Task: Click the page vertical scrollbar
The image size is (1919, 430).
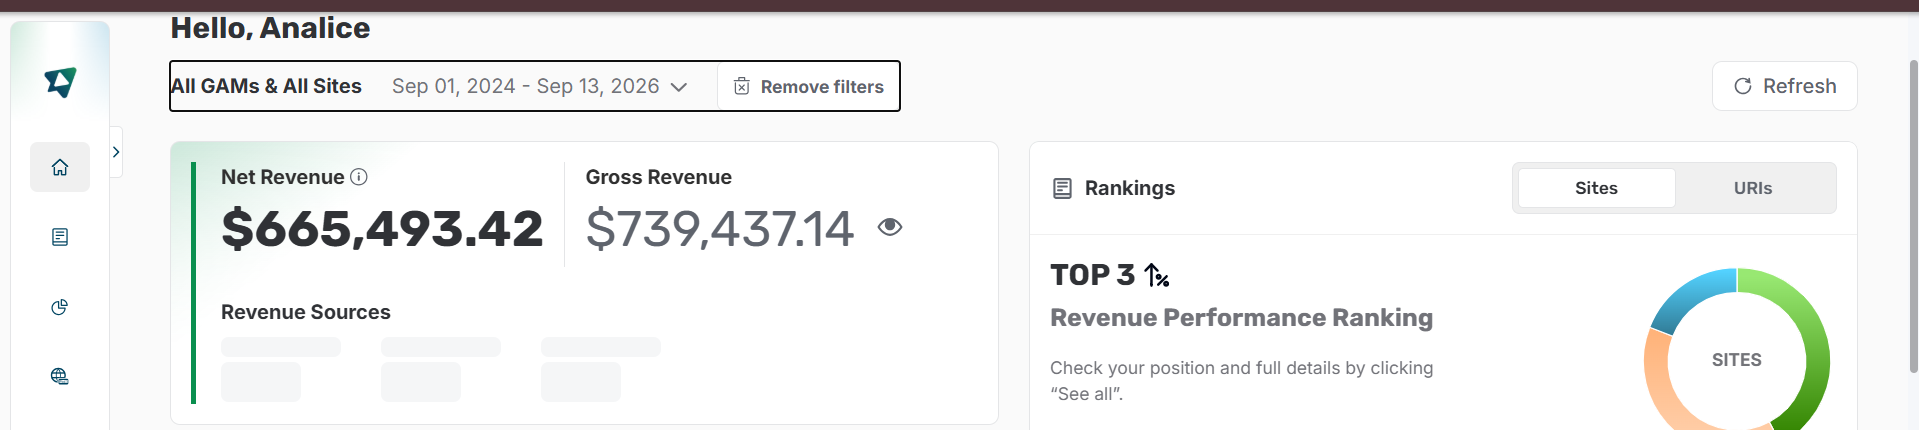Action: coord(1914,215)
